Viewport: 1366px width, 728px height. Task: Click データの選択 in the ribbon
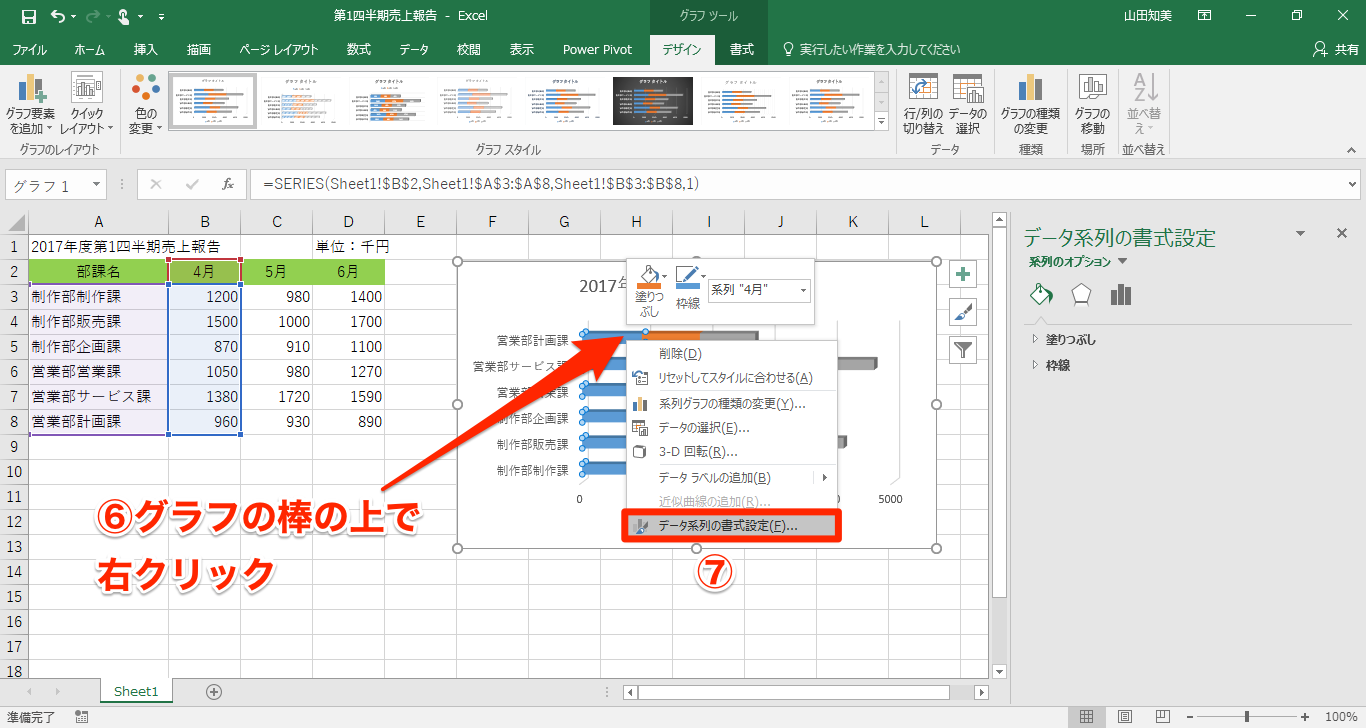967,105
